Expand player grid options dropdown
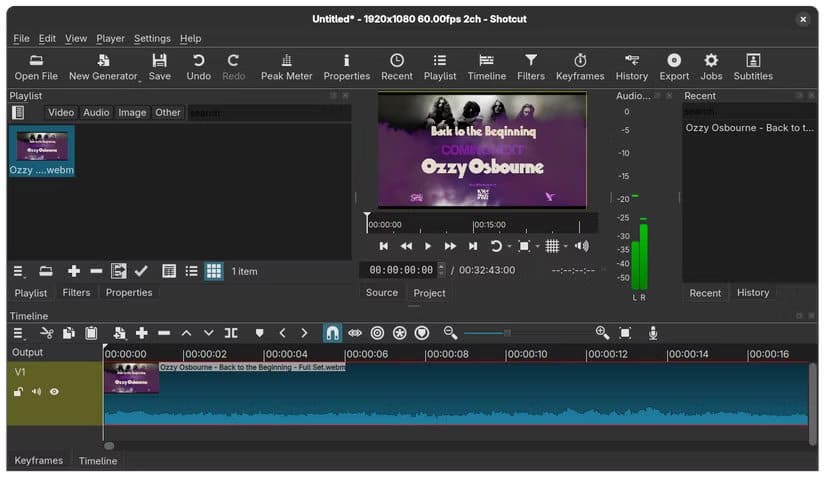This screenshot has width=825, height=478. [x=566, y=246]
